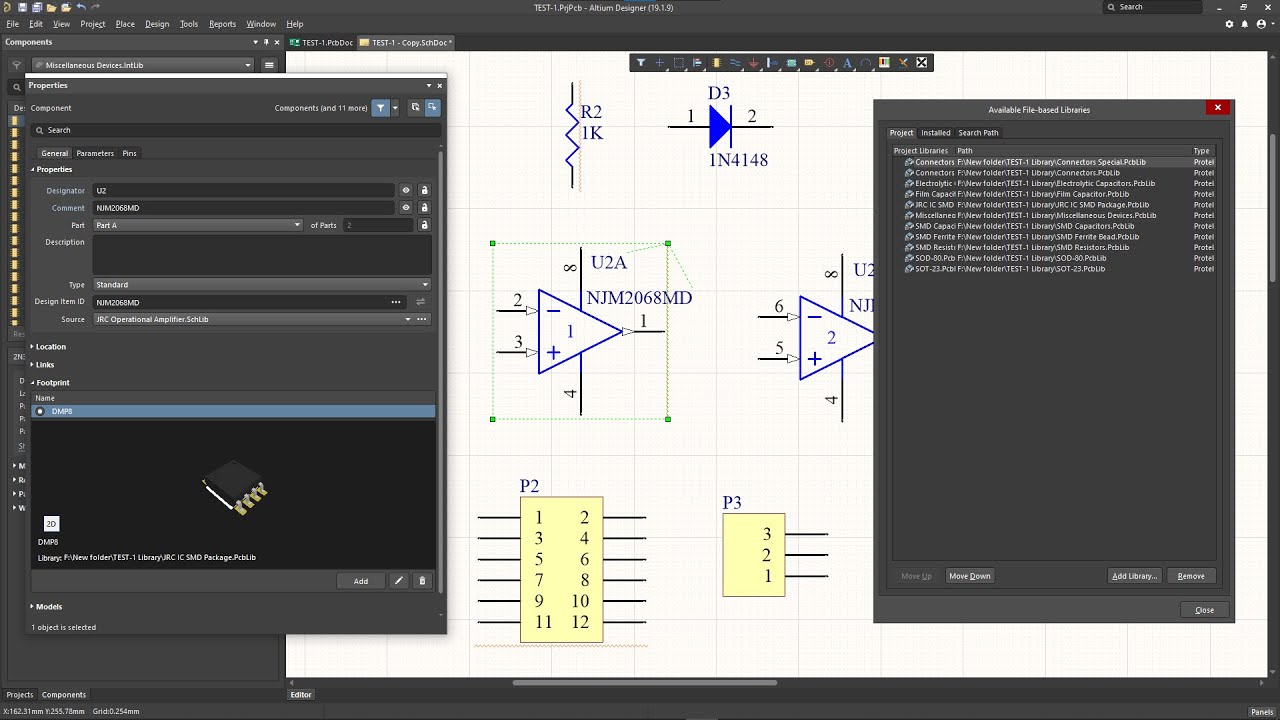This screenshot has width=1280, height=720.
Task: Open the Type Standard dropdown
Action: point(262,285)
